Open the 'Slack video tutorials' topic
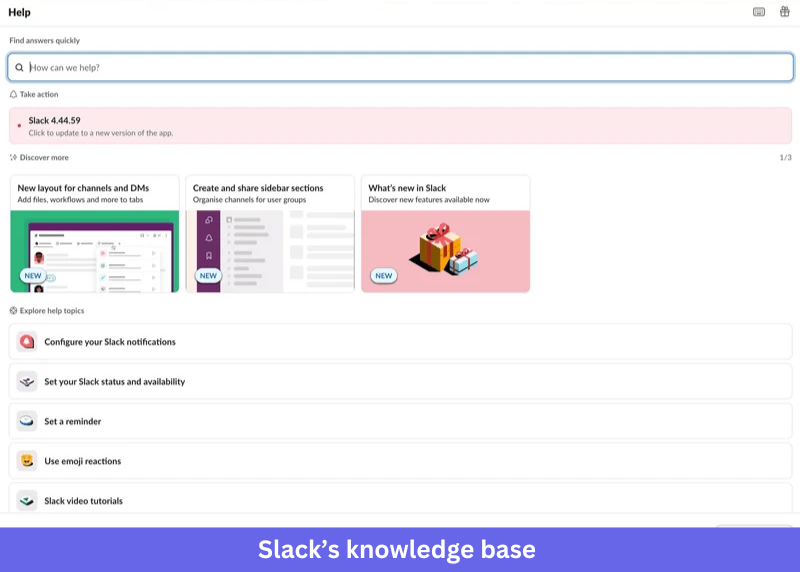Image resolution: width=800 pixels, height=572 pixels. tap(401, 500)
